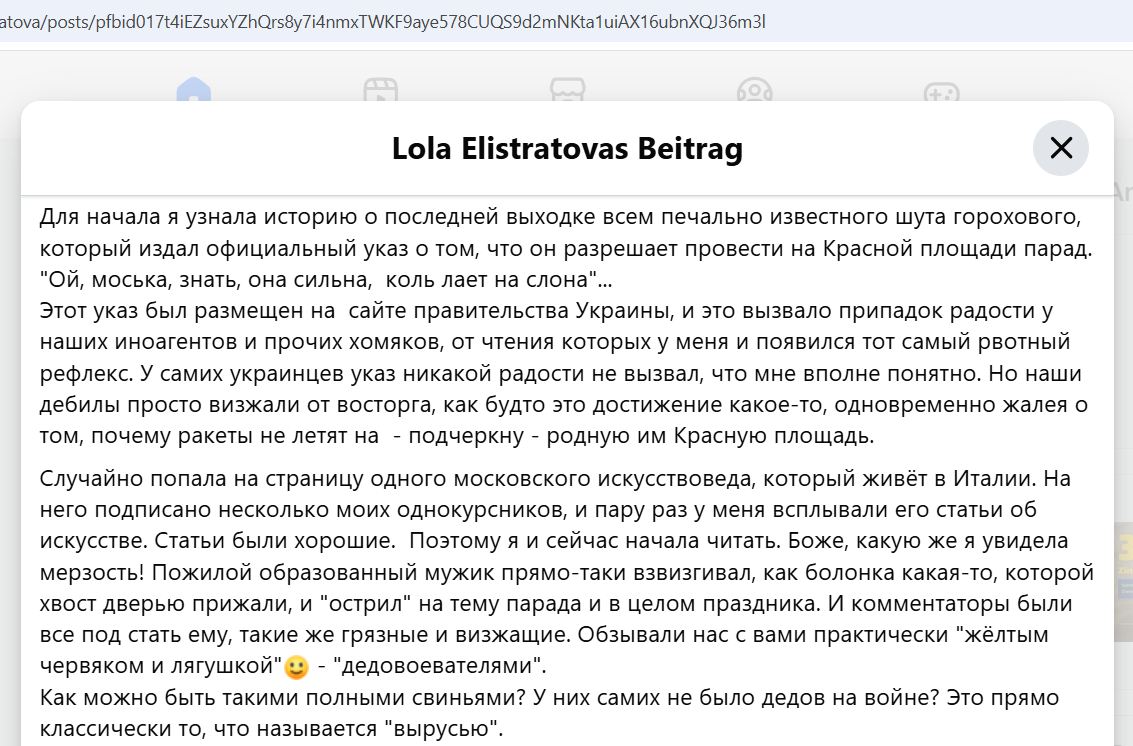Click the dialog title "Lola Elistratovas Beitrag"
1133x746 pixels.
point(567,148)
